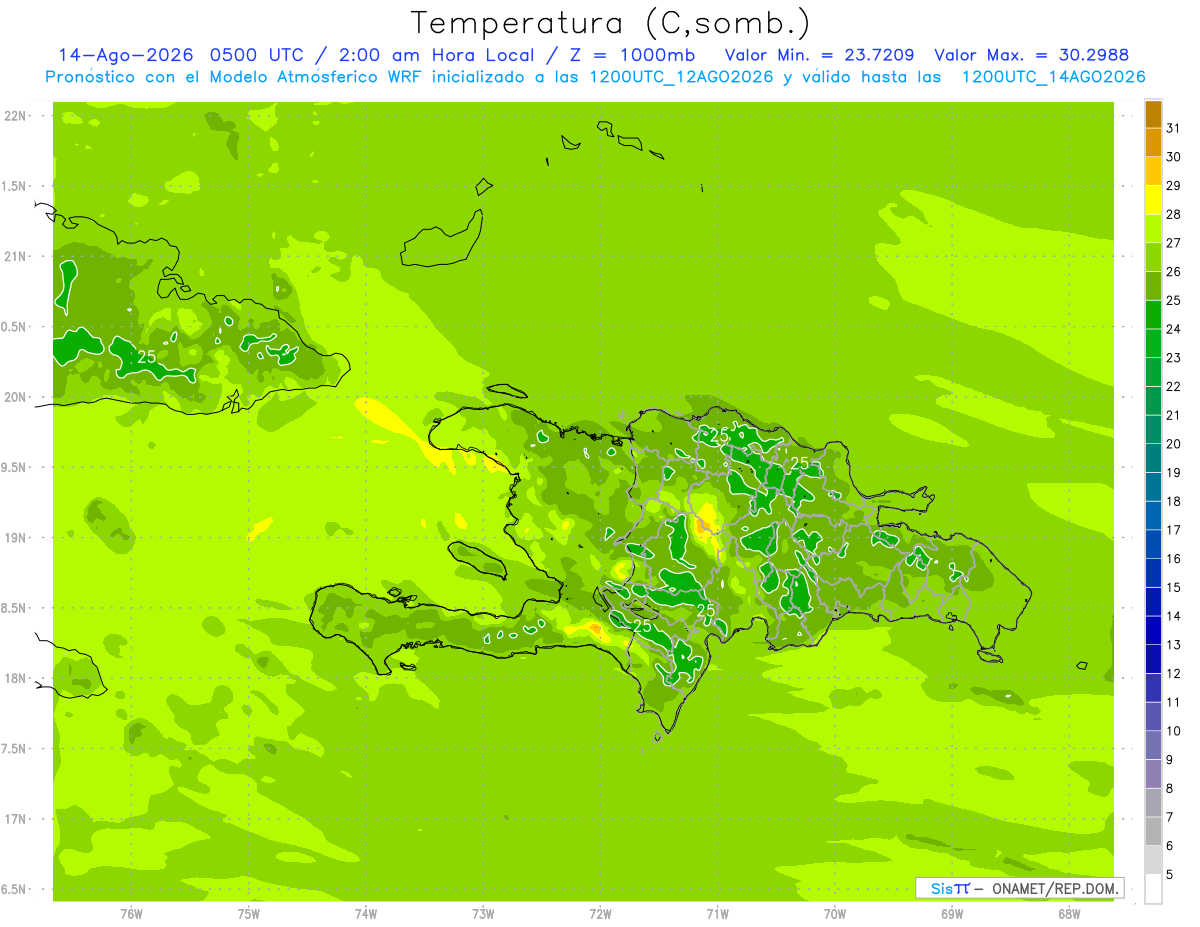The image size is (1200, 927).
Task: Click the legend value "7"
Action: pyautogui.click(x=1170, y=818)
